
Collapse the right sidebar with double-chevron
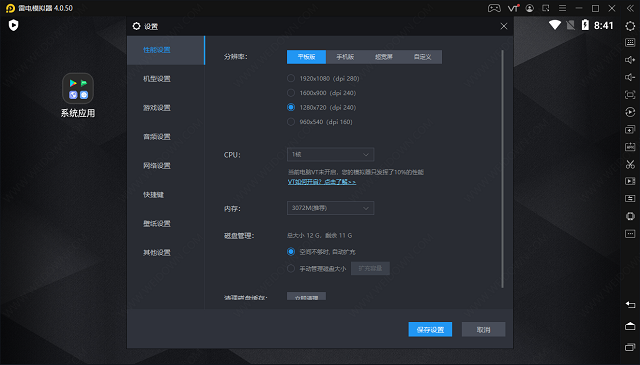[x=630, y=8]
